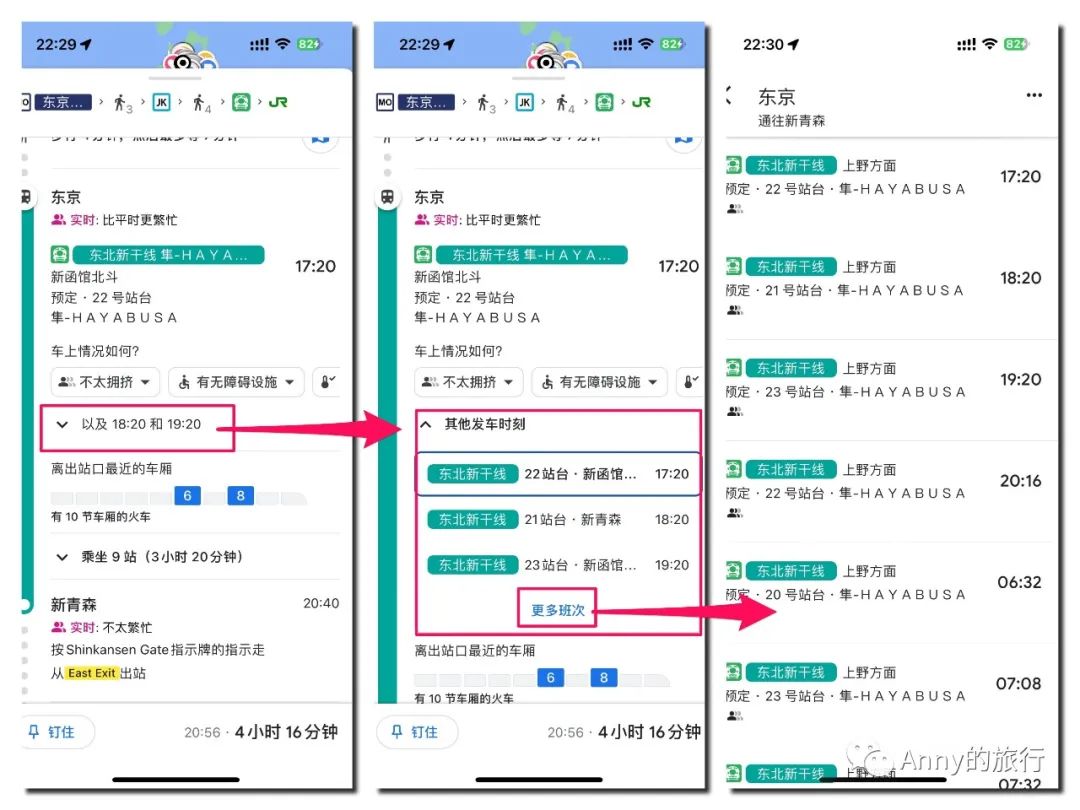The width and height of the screenshot is (1080, 810).
Task: Tap the 钉住 button in middle phone
Action: point(417,732)
